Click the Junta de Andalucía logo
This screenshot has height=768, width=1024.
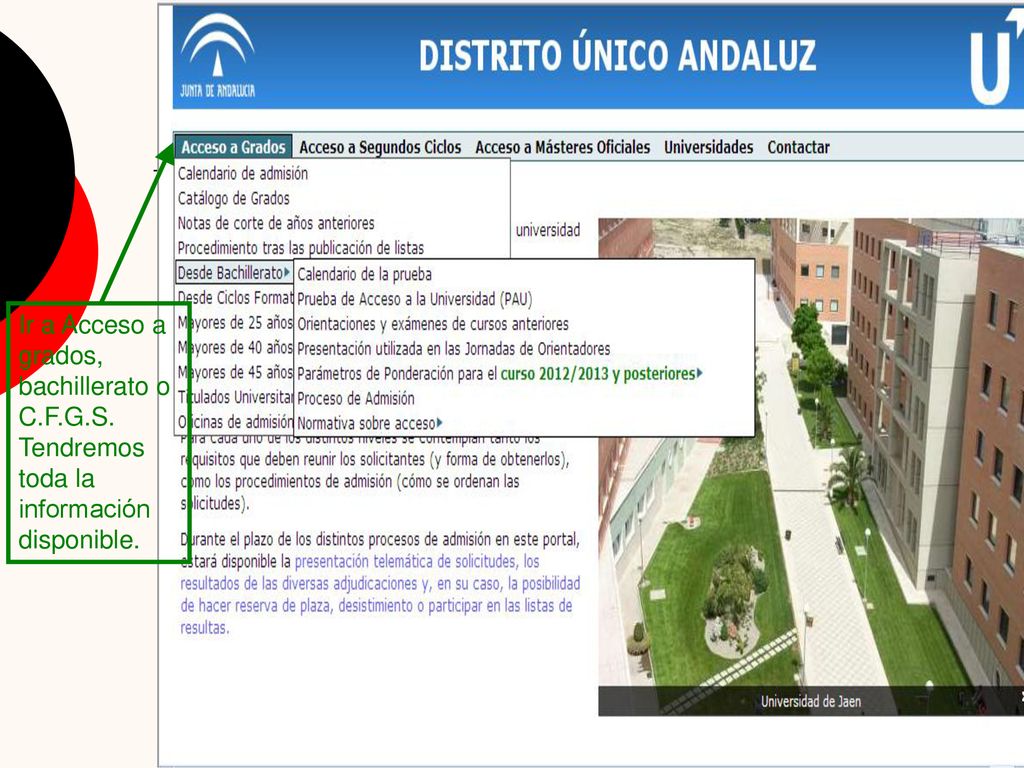tap(218, 56)
